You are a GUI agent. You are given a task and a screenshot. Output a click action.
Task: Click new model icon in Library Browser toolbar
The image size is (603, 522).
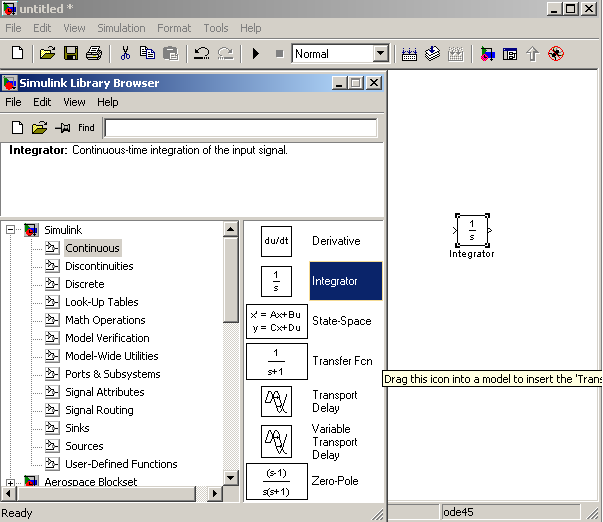[x=17, y=127]
